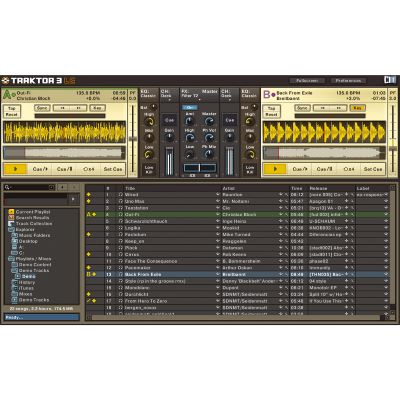Viewport: 400px width, 400px height.
Task: Adjust the Deck A Bal knob
Action: pyautogui.click(x=153, y=107)
